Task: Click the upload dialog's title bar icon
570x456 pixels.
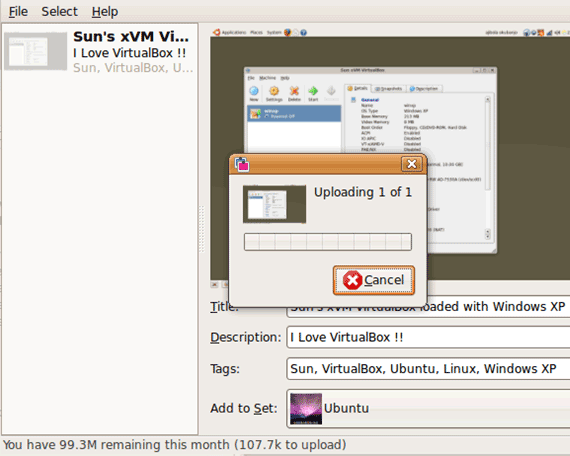Action: pyautogui.click(x=242, y=164)
